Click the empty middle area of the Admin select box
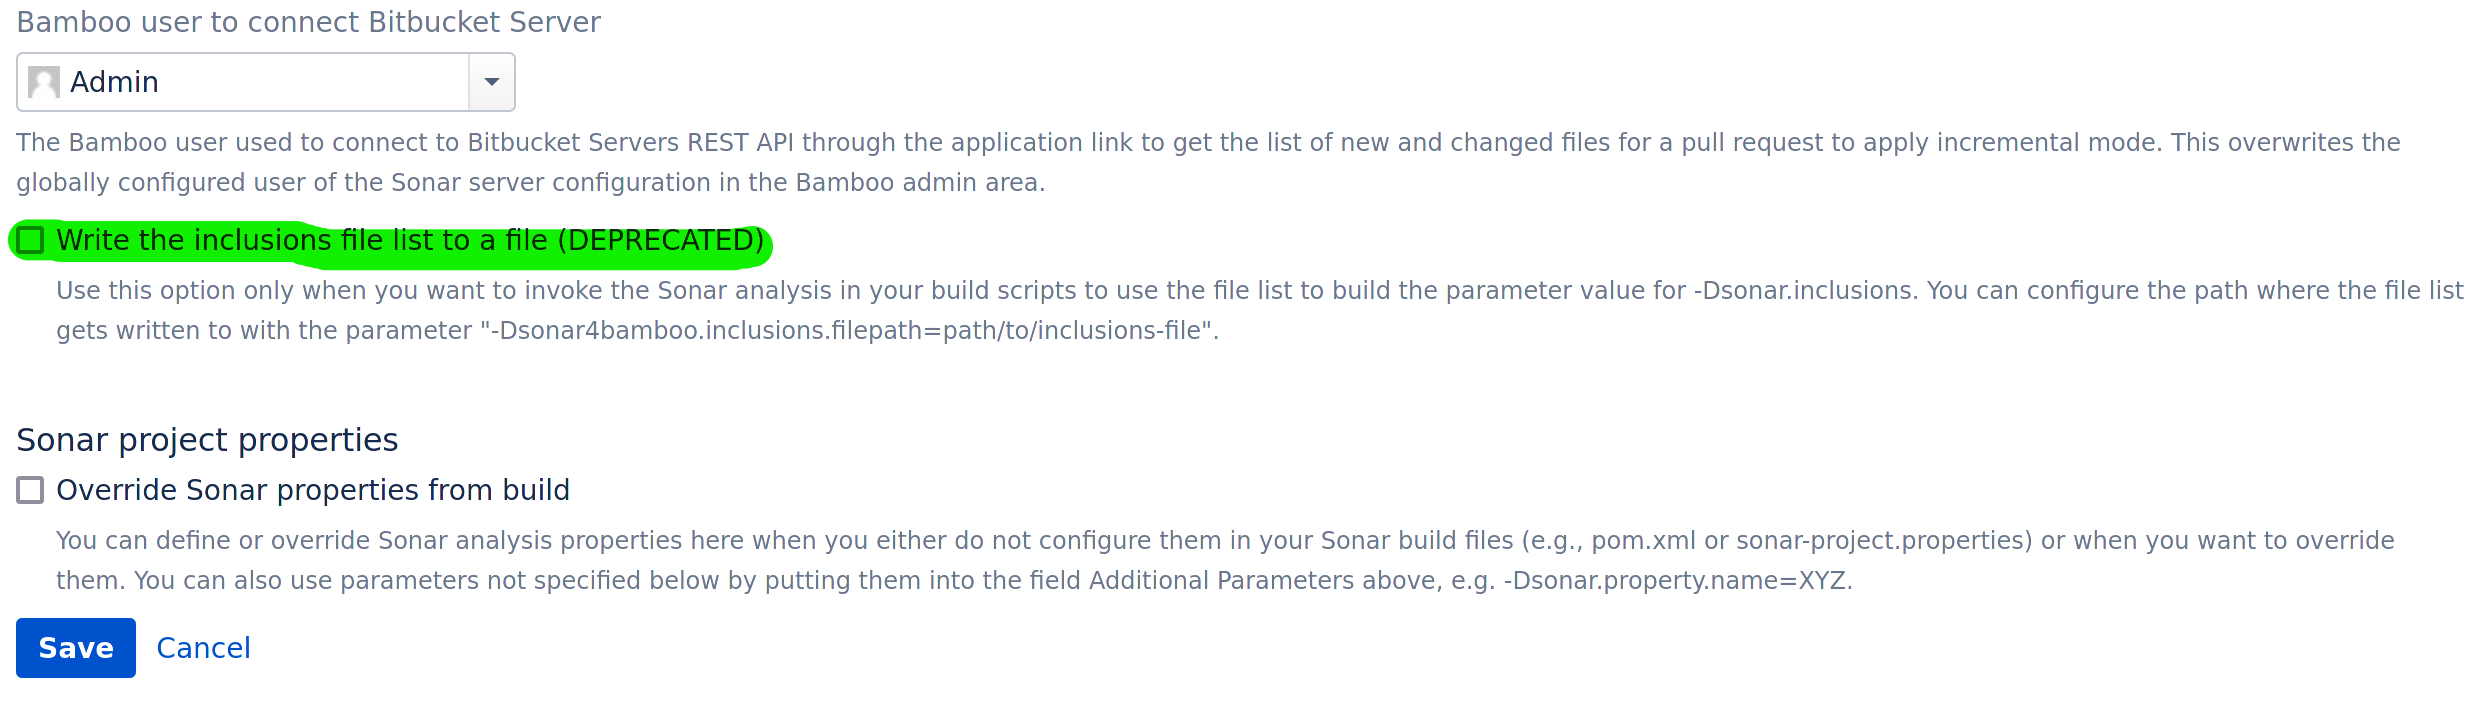The width and height of the screenshot is (2478, 712). click(320, 82)
